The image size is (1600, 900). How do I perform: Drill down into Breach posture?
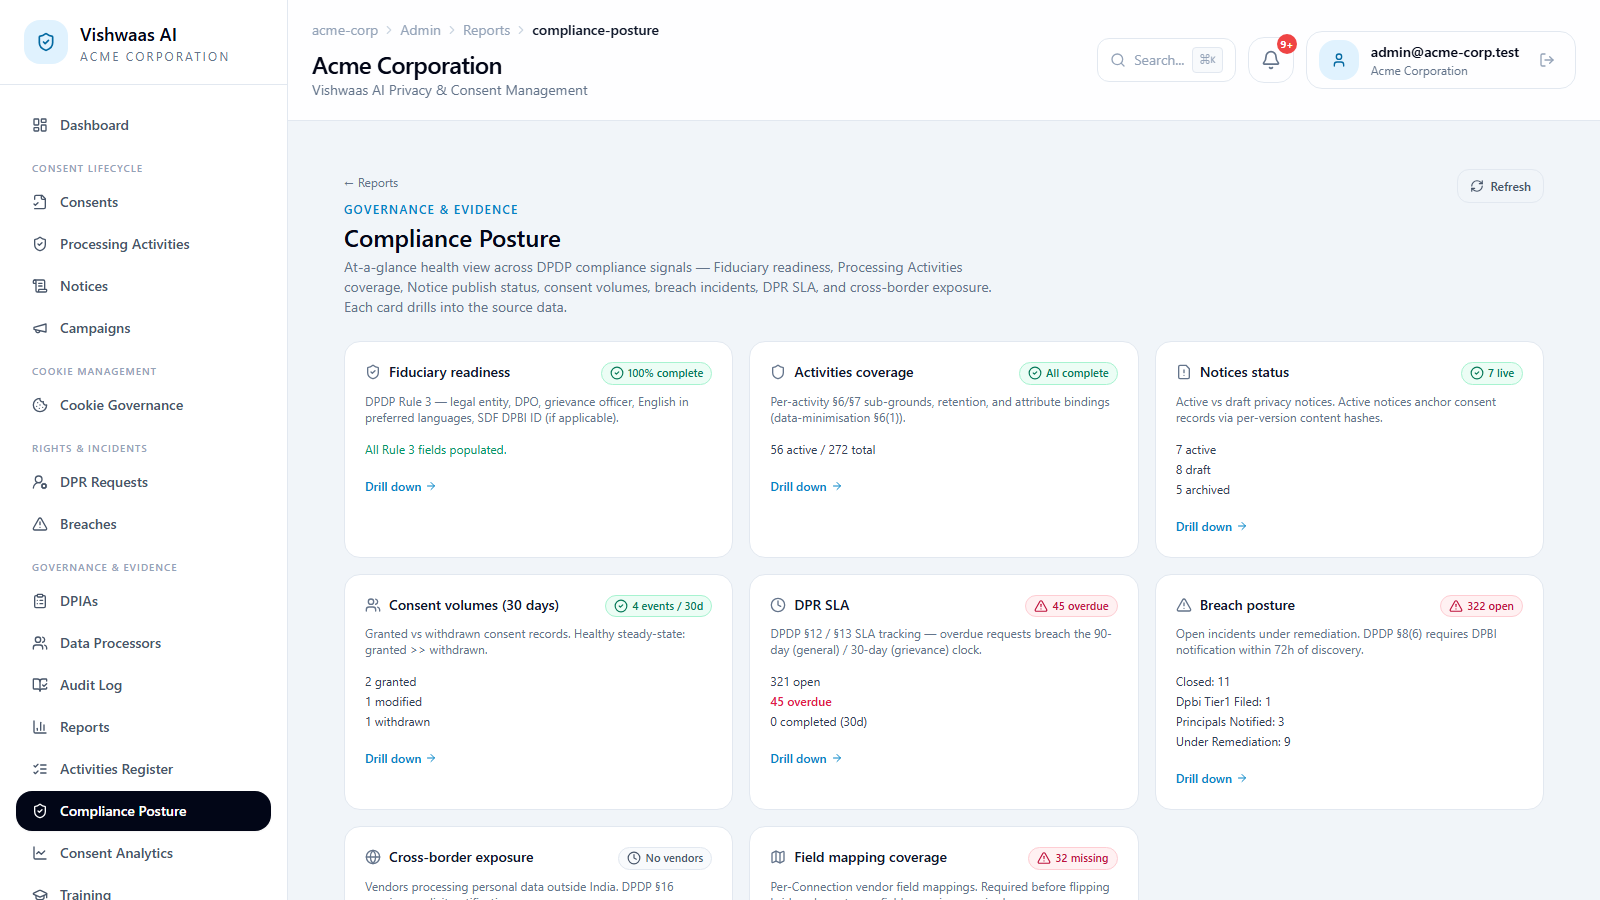tap(1211, 779)
